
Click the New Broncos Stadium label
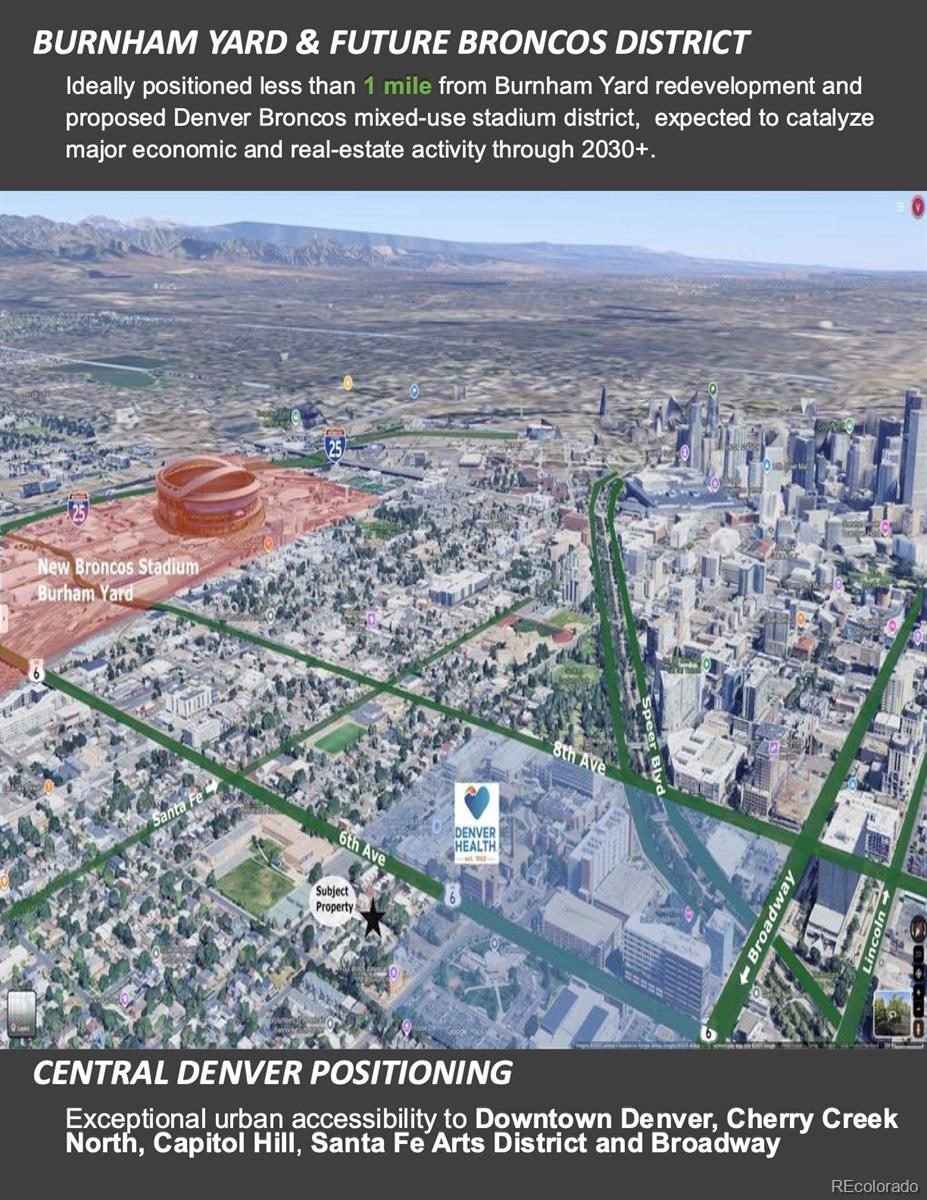tap(118, 567)
